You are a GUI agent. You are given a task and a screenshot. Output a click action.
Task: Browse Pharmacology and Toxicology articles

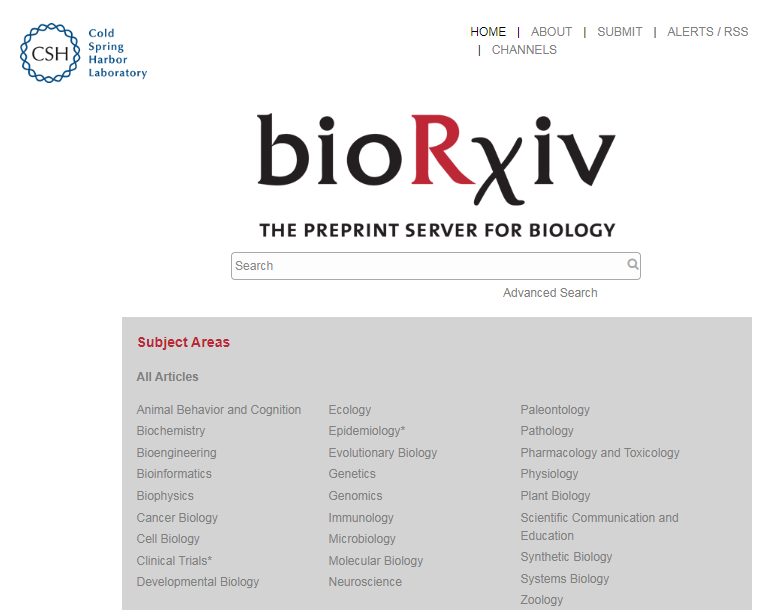click(600, 453)
